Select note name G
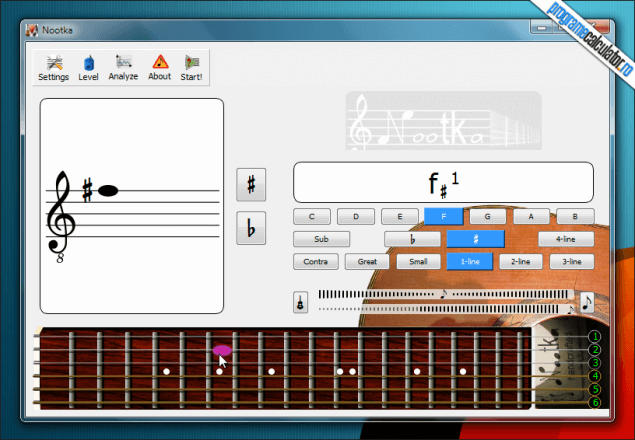The width and height of the screenshot is (635, 440). 488,216
